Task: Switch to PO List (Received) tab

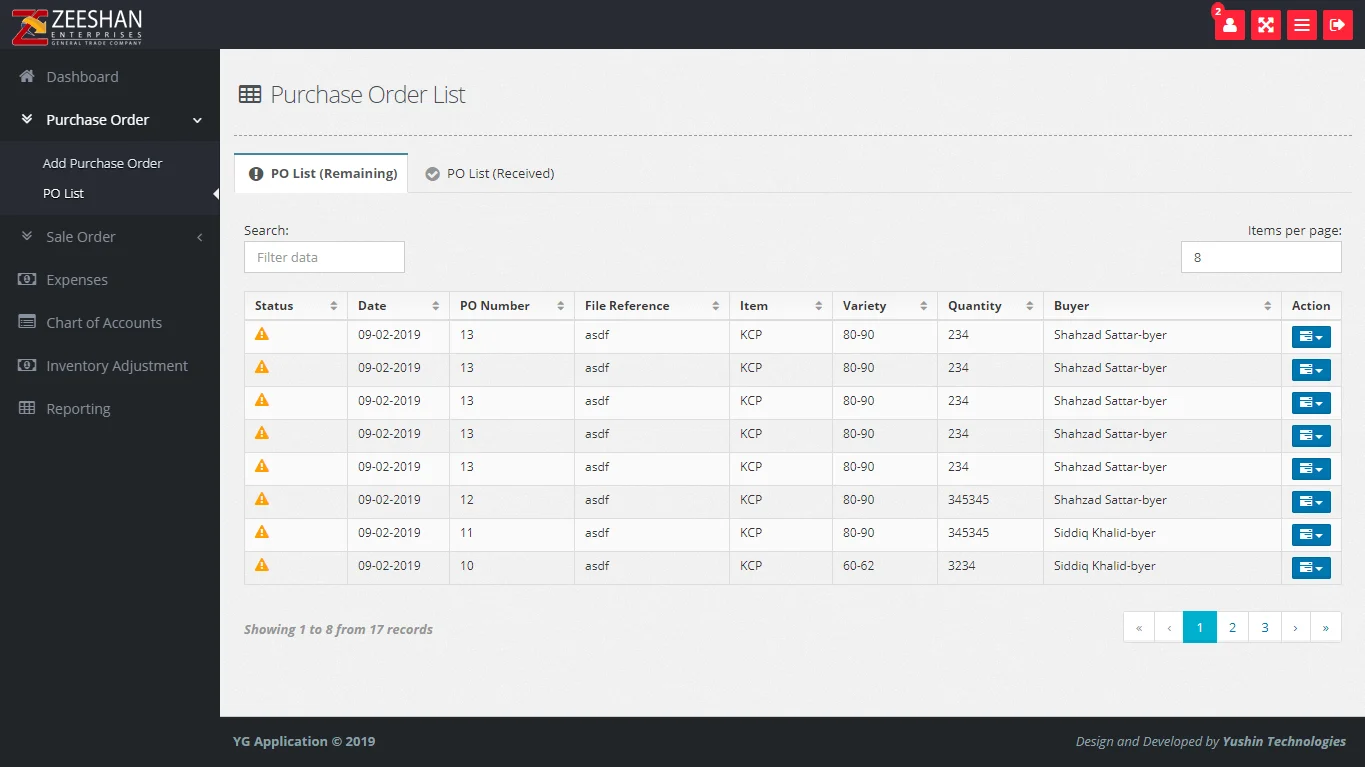Action: 490,174
